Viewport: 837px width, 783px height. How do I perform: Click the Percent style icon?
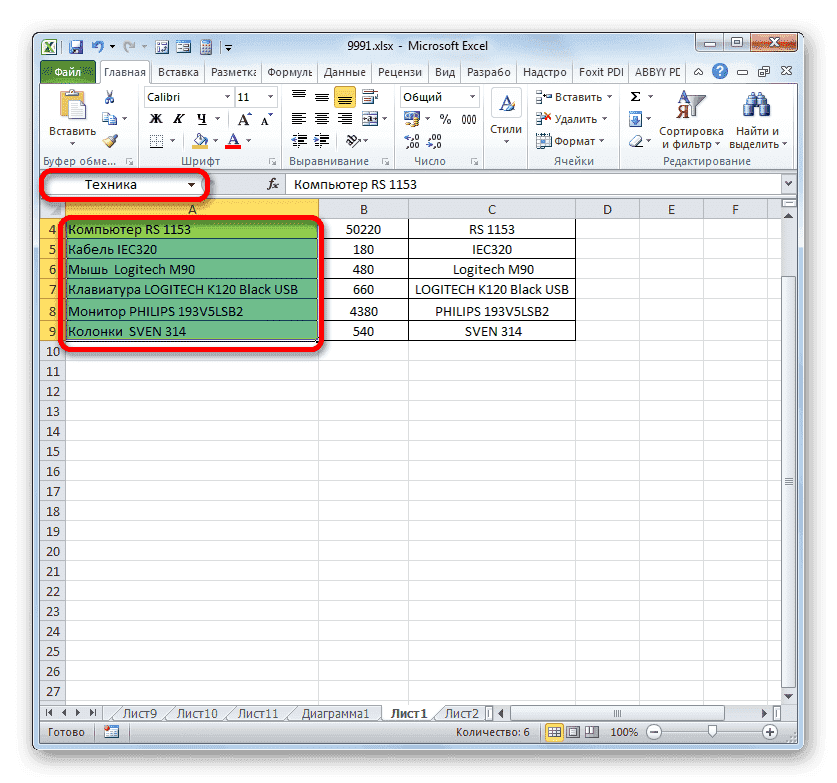[446, 119]
